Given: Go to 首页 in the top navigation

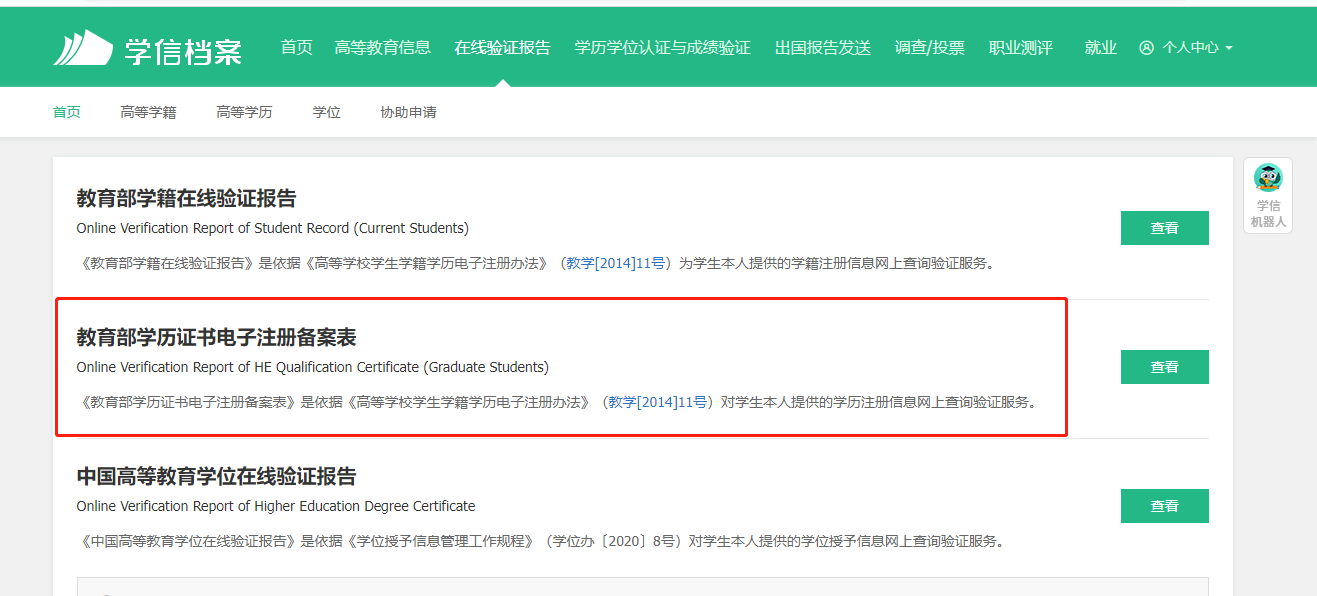Looking at the screenshot, I should [296, 47].
